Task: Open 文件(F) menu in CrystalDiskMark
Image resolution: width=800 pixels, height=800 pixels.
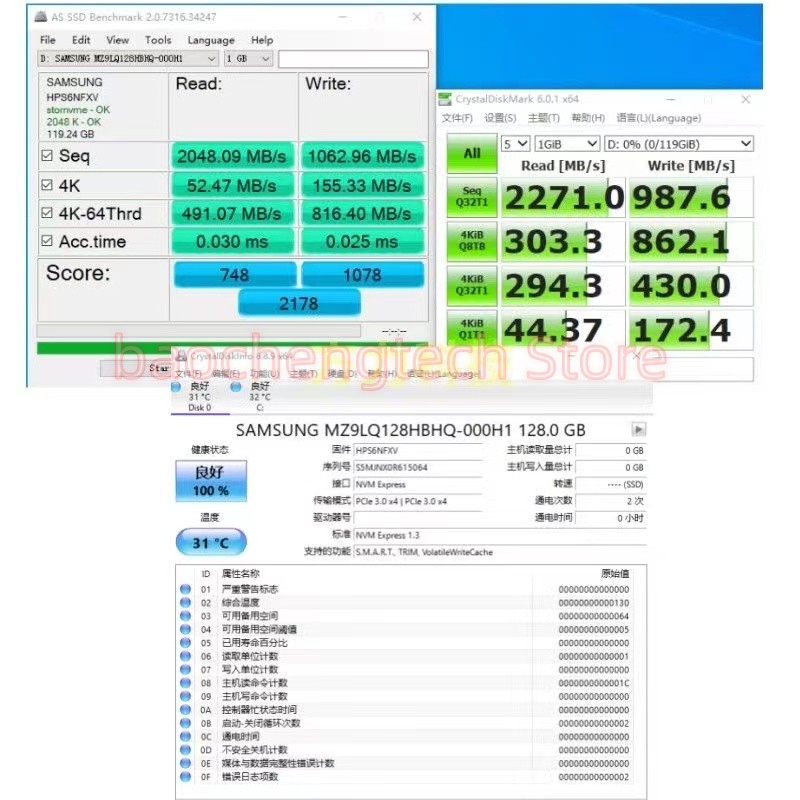Action: (x=457, y=118)
